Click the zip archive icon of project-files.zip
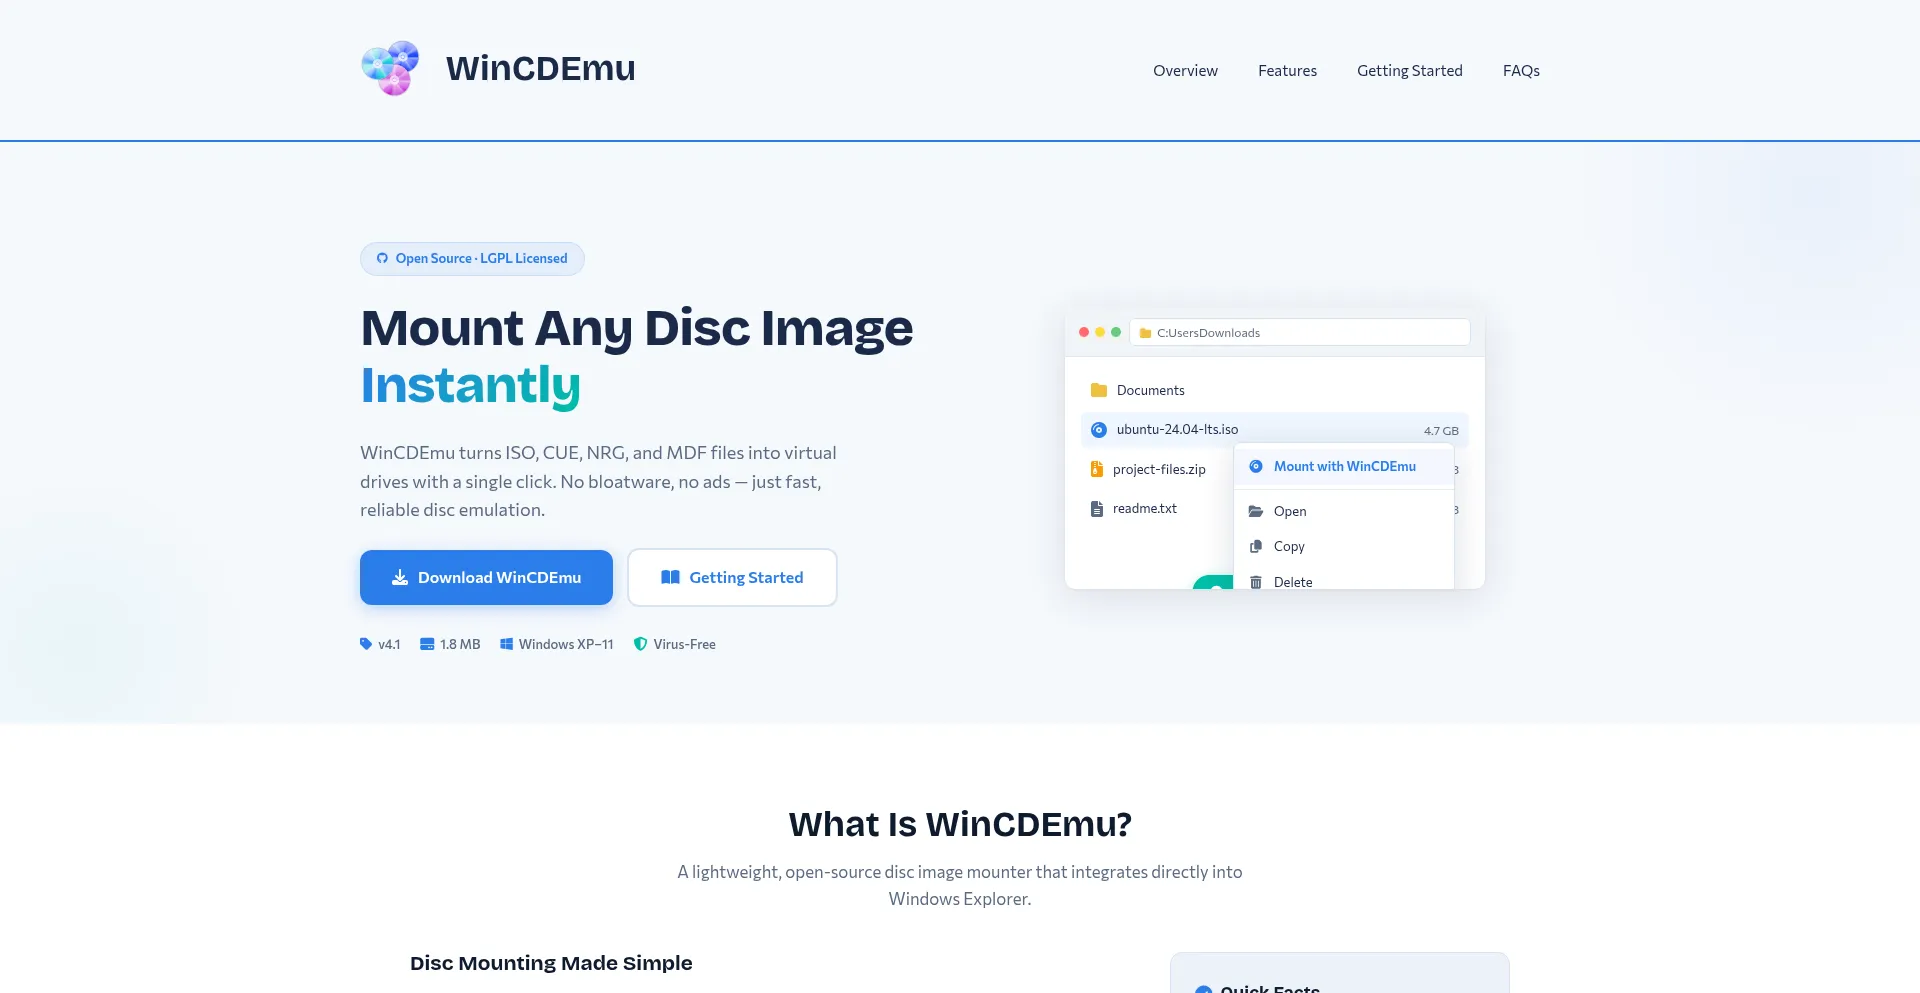 [1097, 469]
